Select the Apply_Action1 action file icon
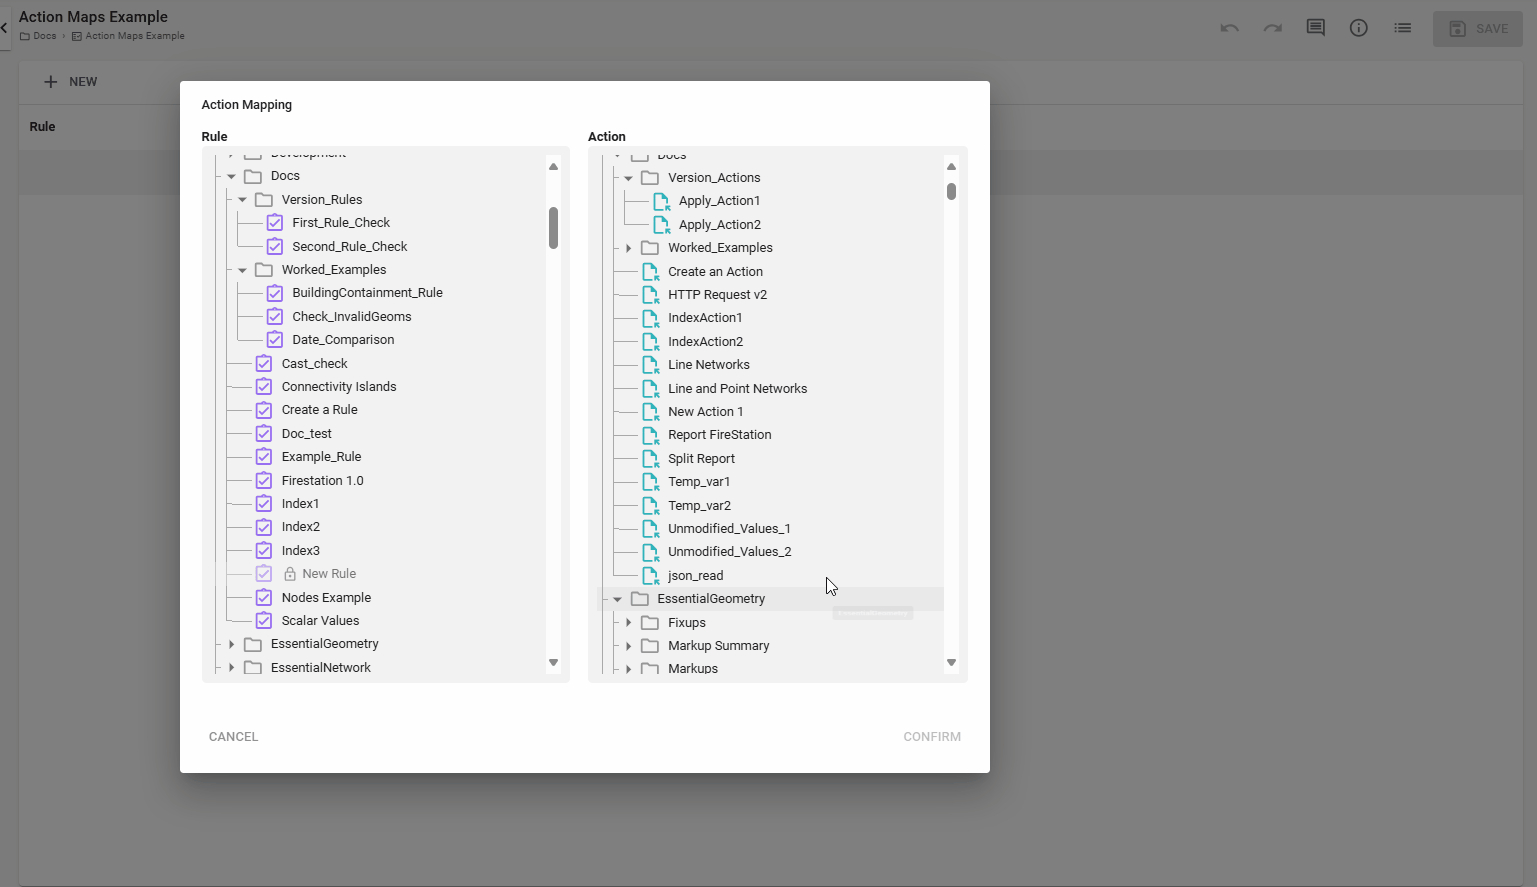 [x=661, y=201]
